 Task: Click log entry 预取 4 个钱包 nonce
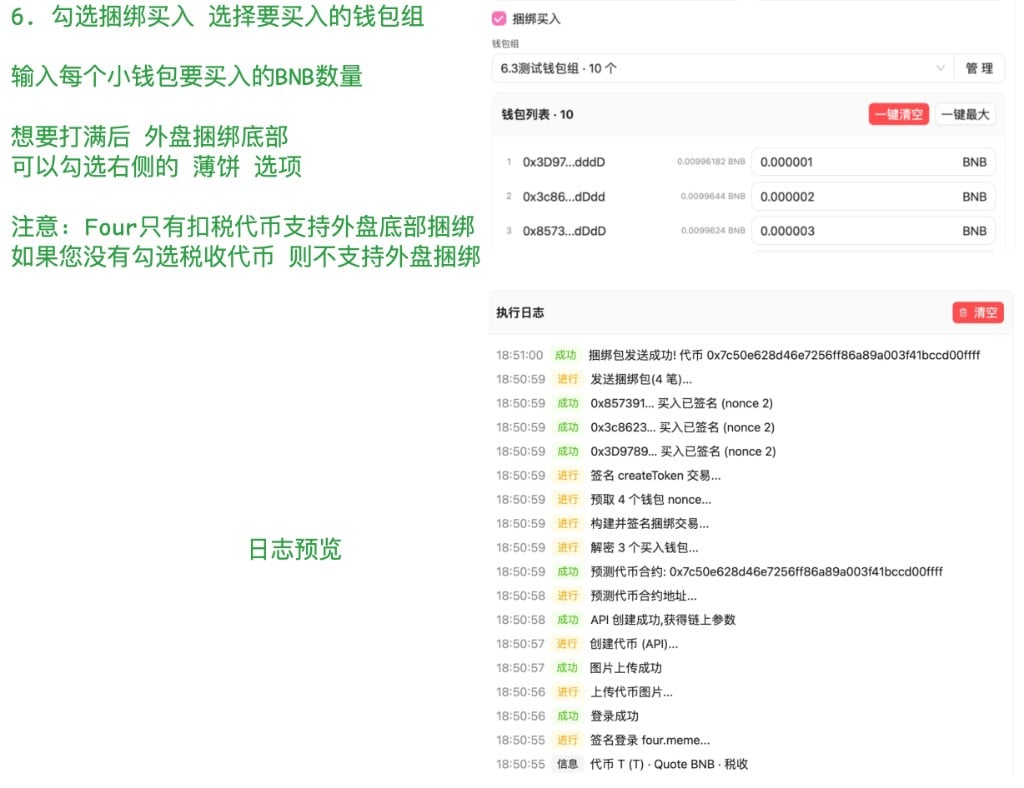[650, 500]
